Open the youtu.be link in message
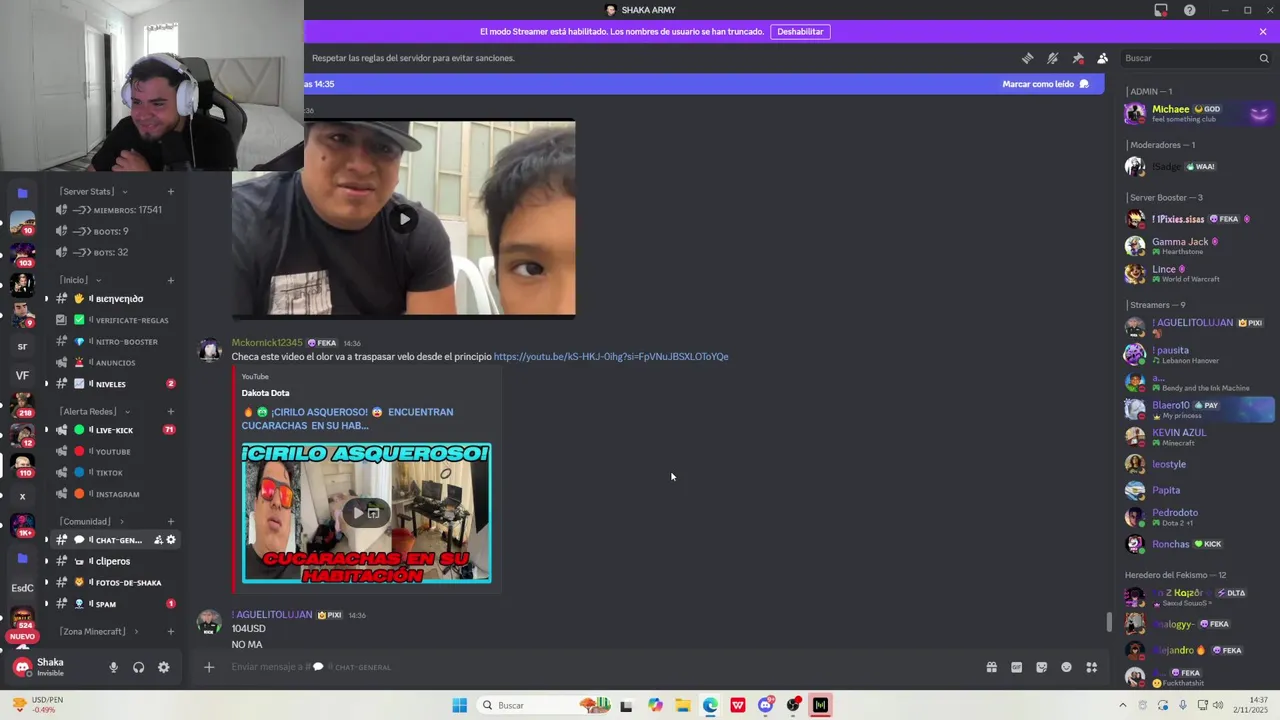1280x720 pixels. point(611,357)
